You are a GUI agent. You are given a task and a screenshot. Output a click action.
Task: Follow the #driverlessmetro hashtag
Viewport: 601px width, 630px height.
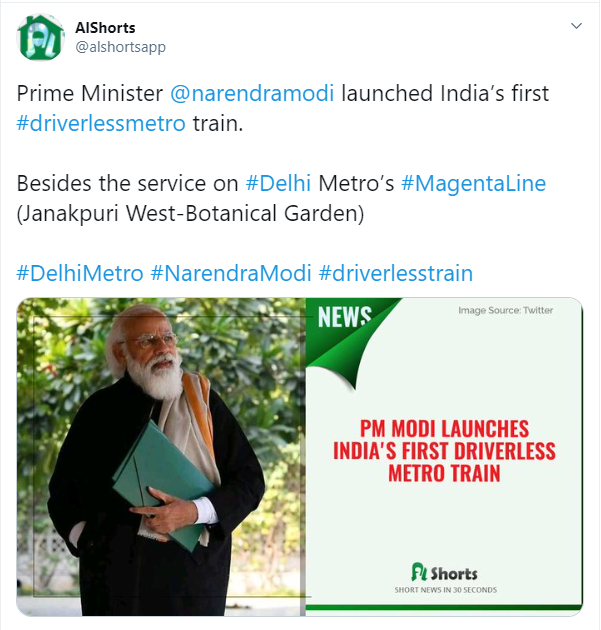pos(101,123)
